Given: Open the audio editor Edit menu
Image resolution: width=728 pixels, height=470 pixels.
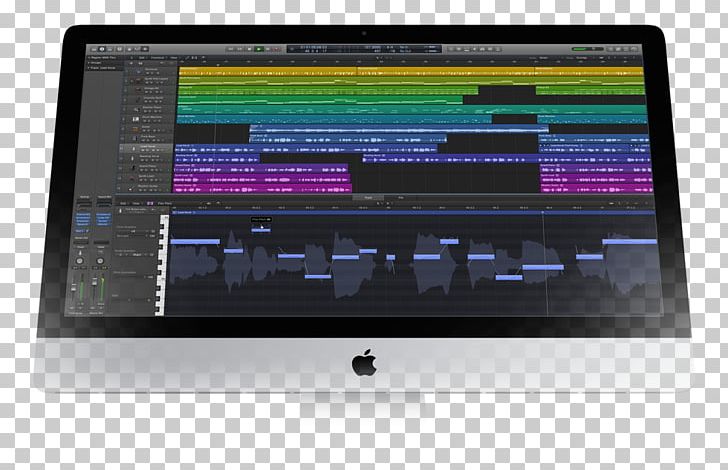Looking at the screenshot, I should coord(123,203).
